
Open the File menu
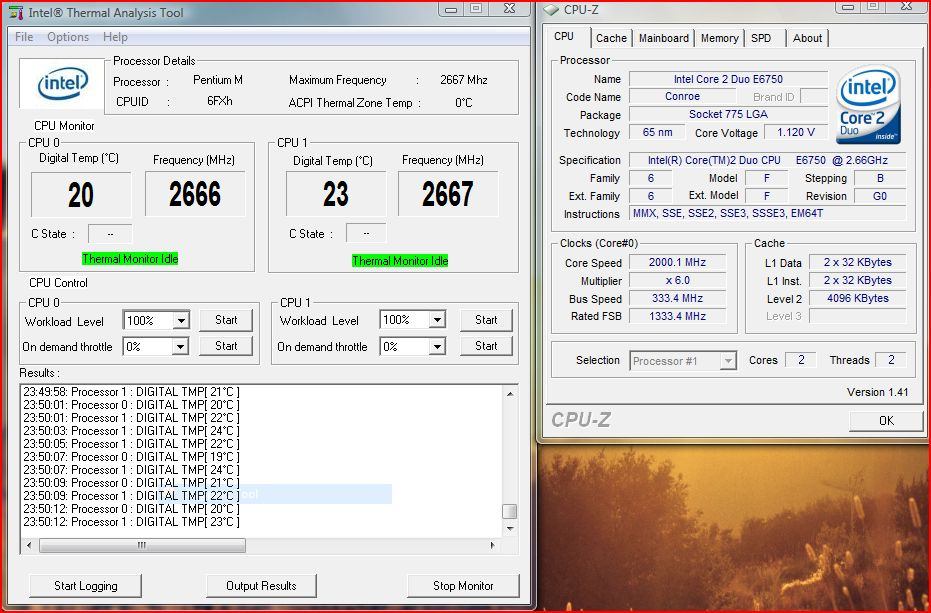click(24, 37)
